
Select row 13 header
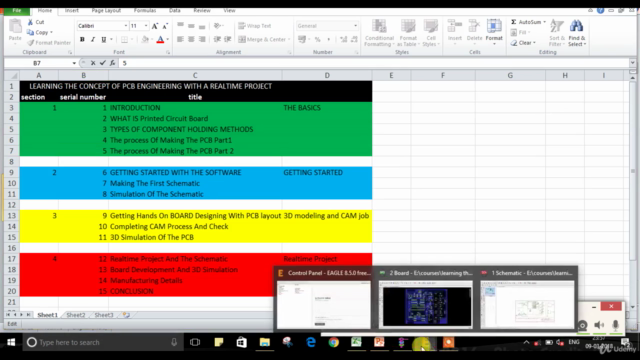(11, 216)
